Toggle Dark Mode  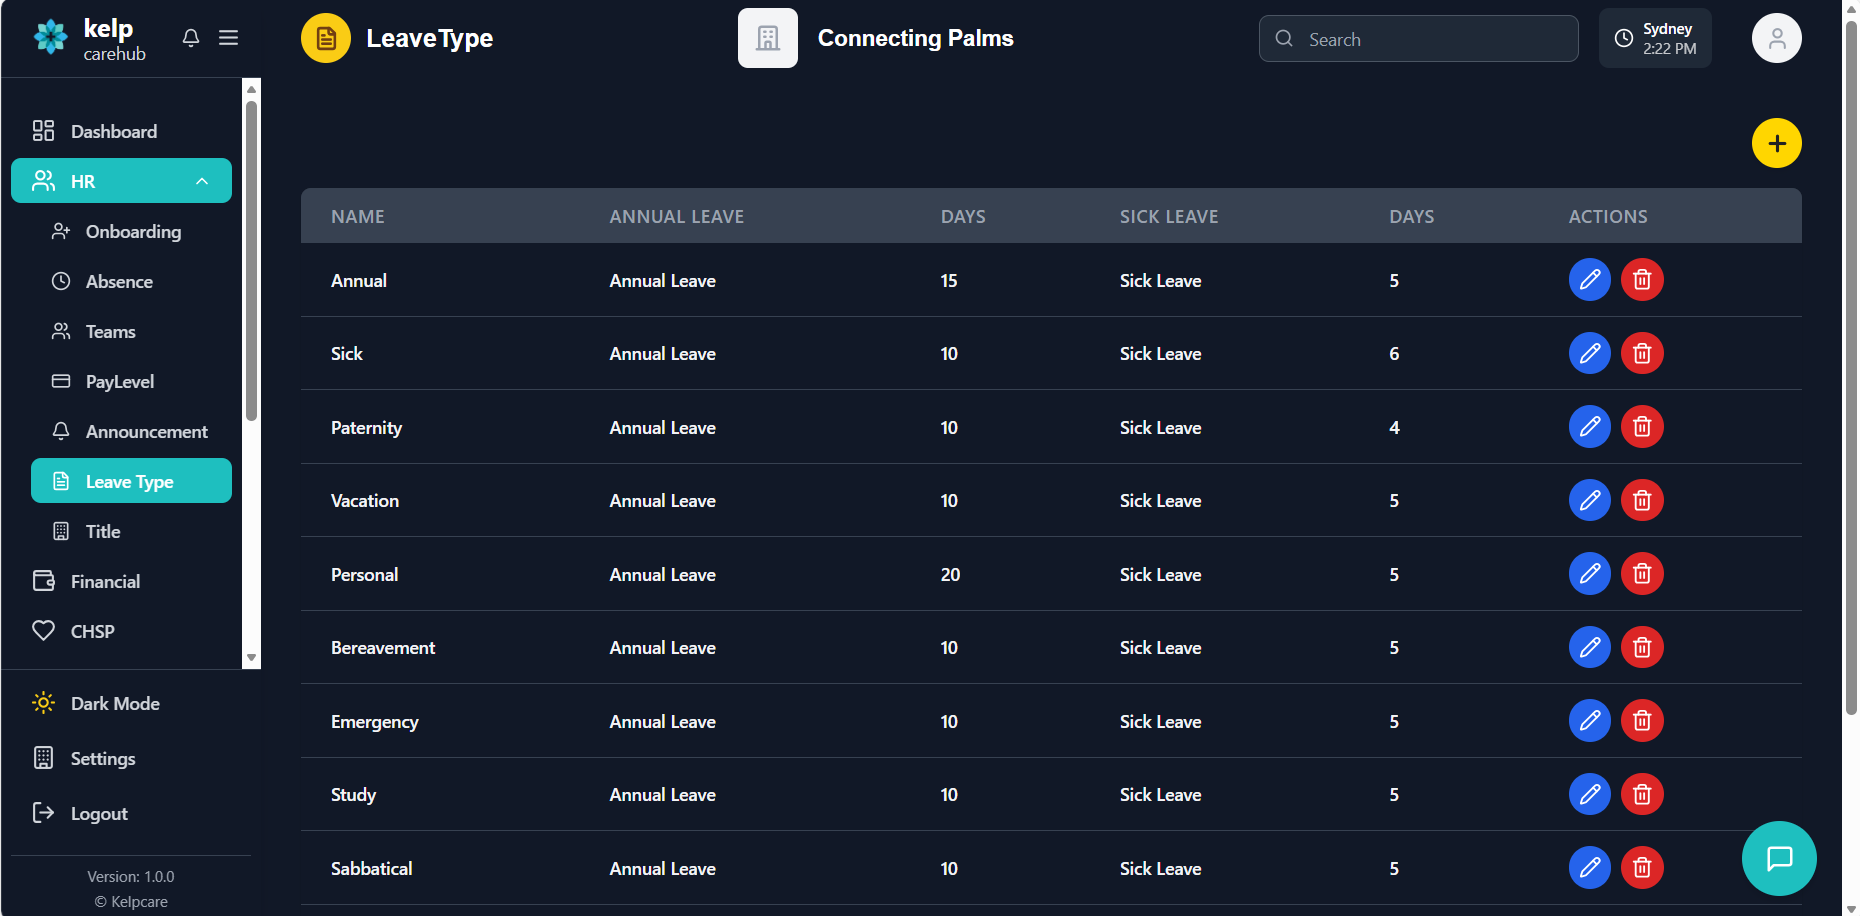114,703
